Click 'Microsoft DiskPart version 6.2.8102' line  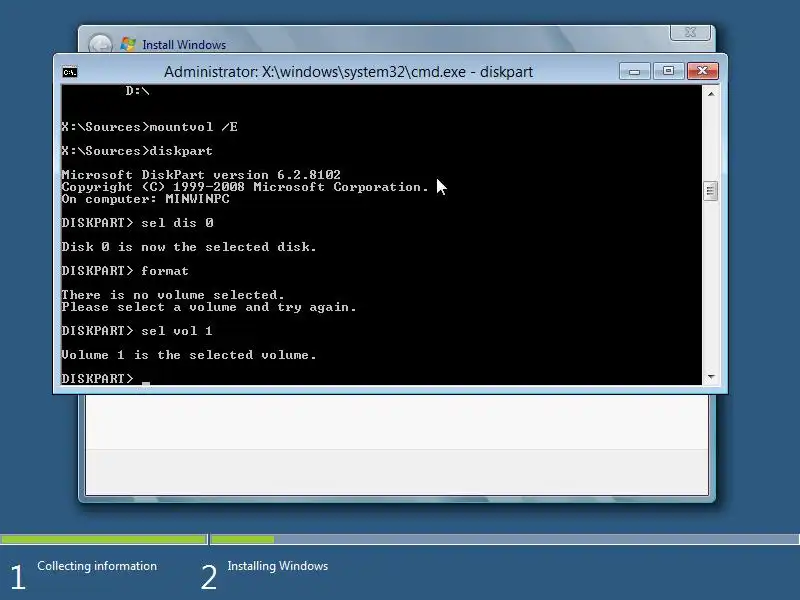tap(201, 175)
